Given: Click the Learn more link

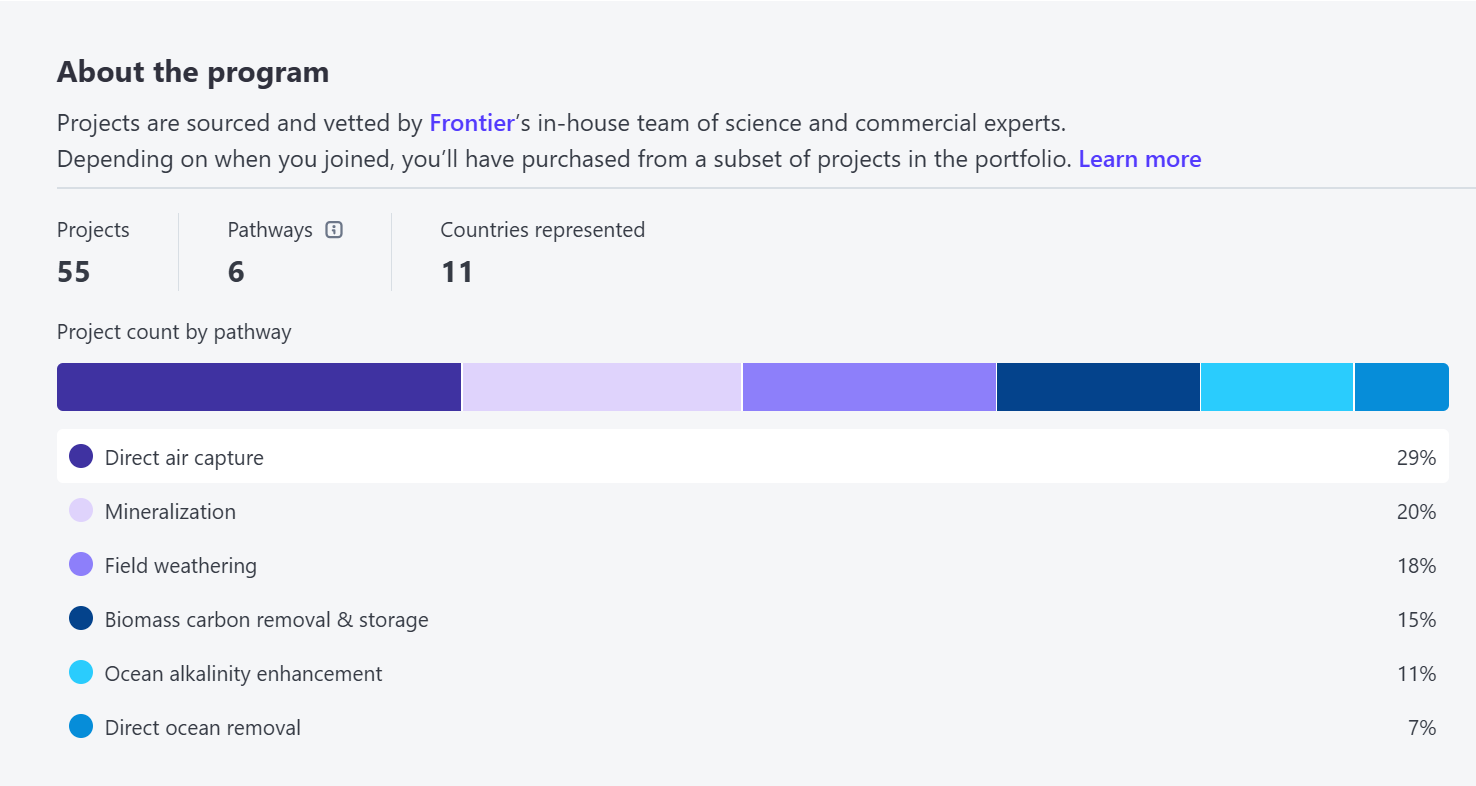Looking at the screenshot, I should [x=1140, y=159].
